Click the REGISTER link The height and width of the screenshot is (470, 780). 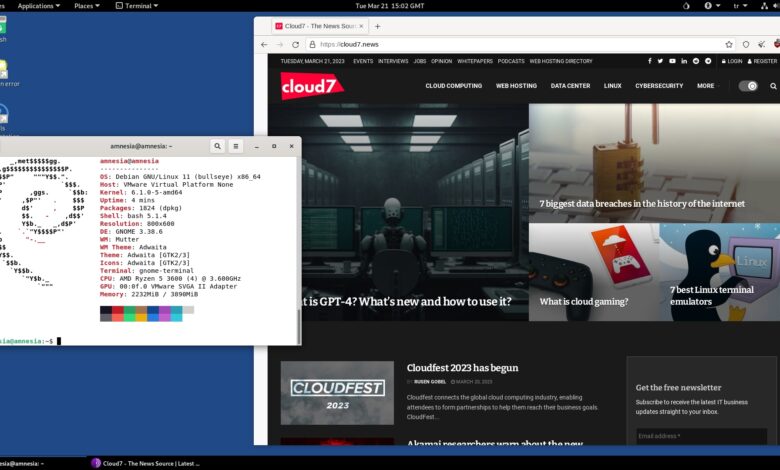[762, 61]
